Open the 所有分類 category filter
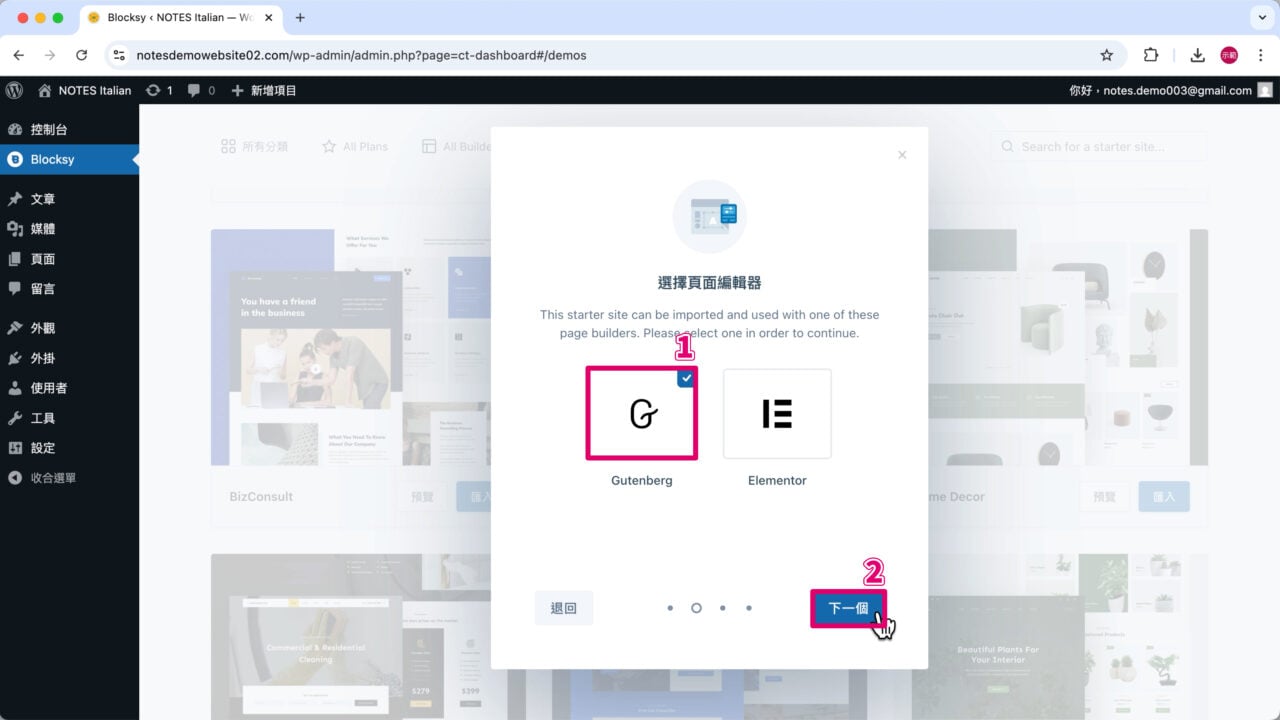 (x=255, y=146)
